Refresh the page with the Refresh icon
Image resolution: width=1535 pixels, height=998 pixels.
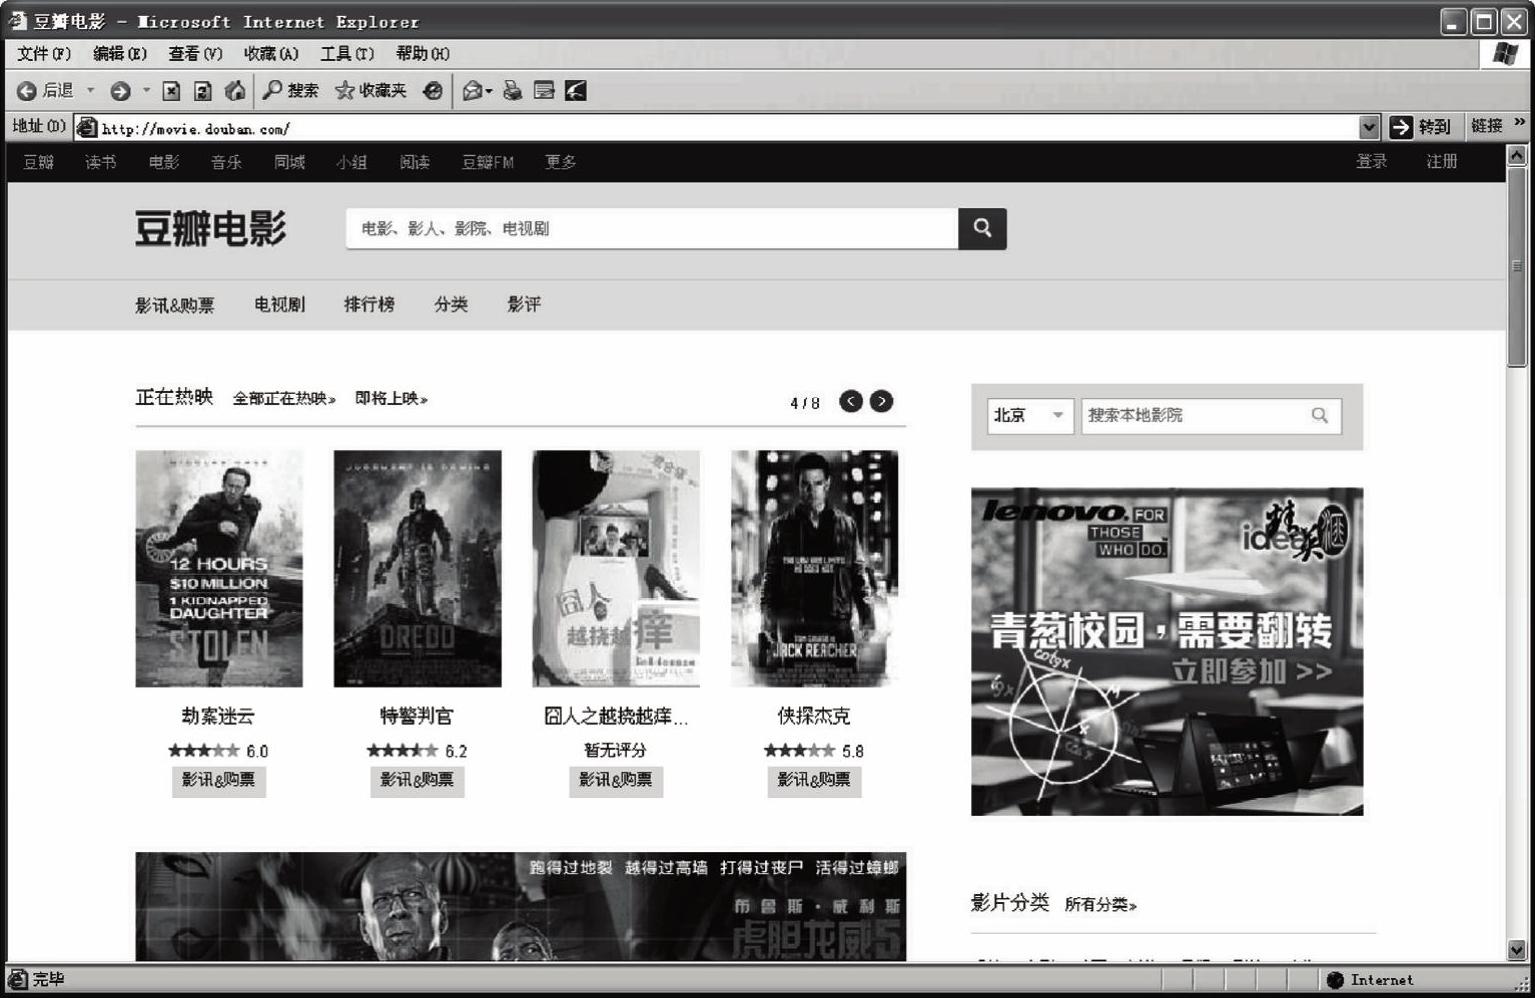coord(203,91)
